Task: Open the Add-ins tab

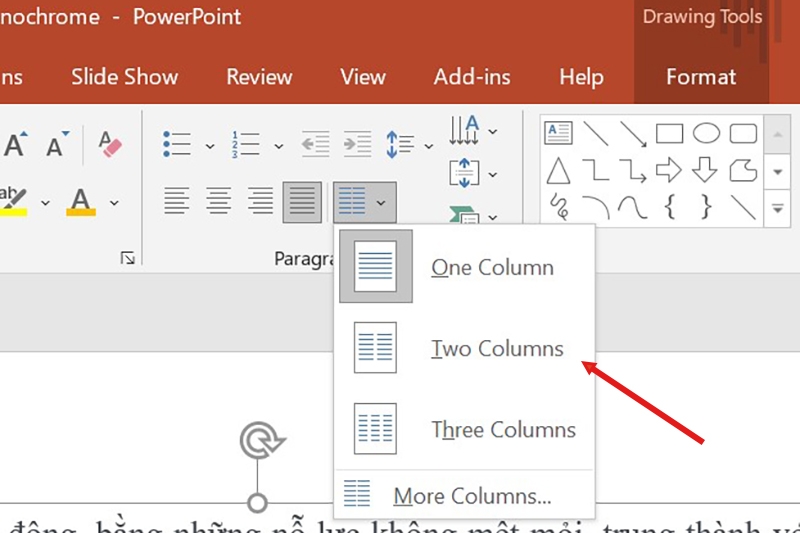Action: point(472,77)
